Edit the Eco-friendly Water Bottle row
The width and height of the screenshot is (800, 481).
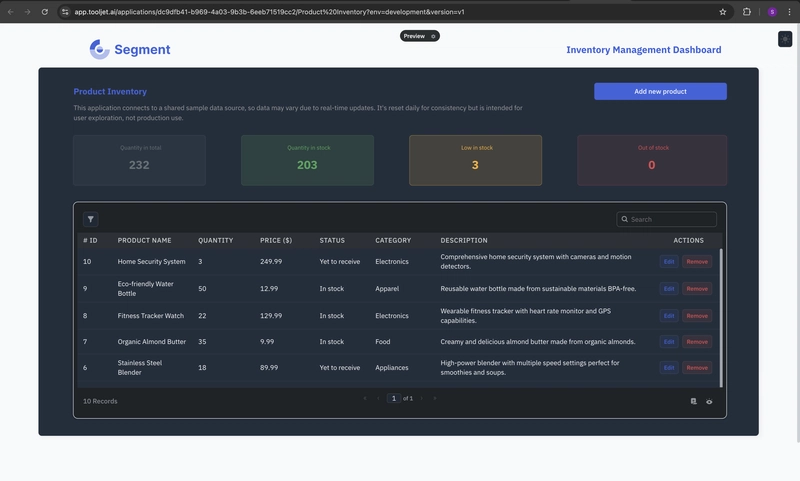(669, 289)
